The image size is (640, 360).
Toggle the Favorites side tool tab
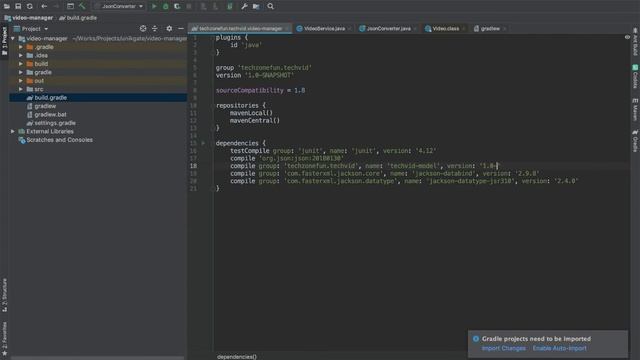(4, 338)
